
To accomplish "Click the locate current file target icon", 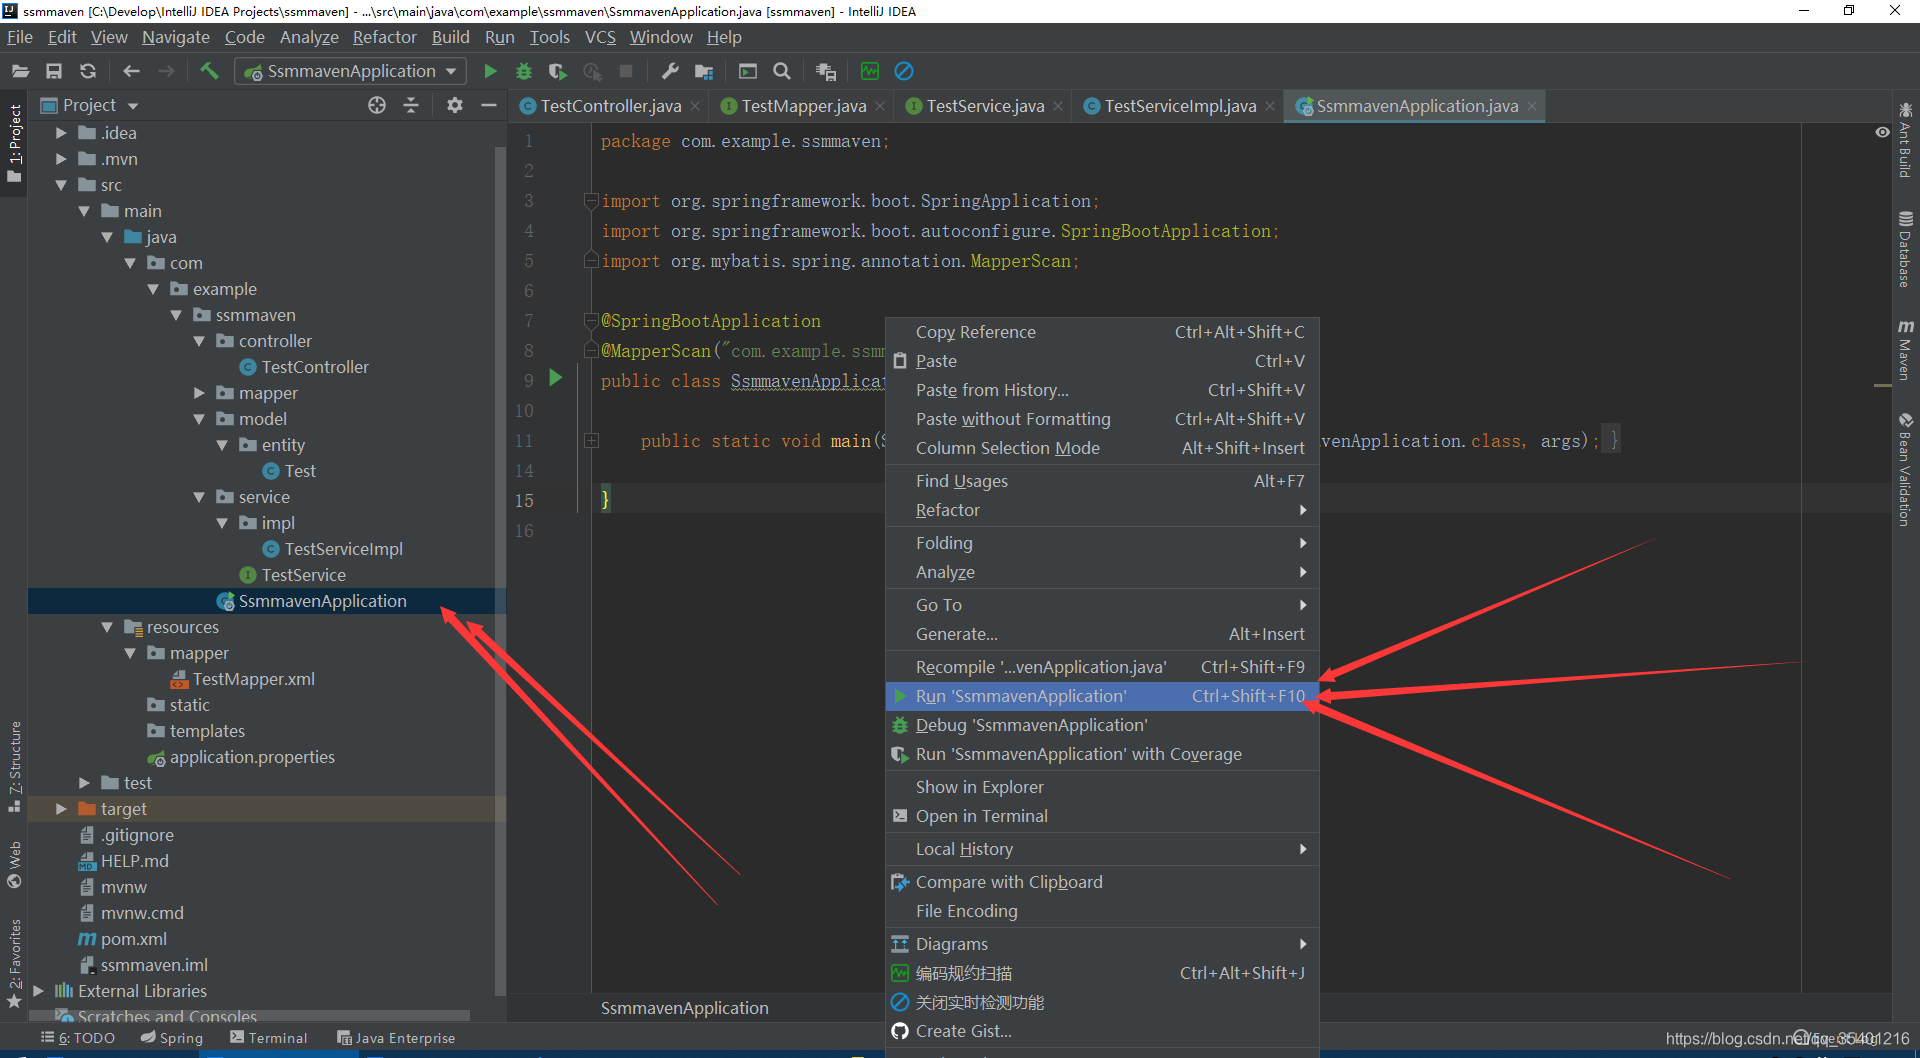I will [377, 105].
